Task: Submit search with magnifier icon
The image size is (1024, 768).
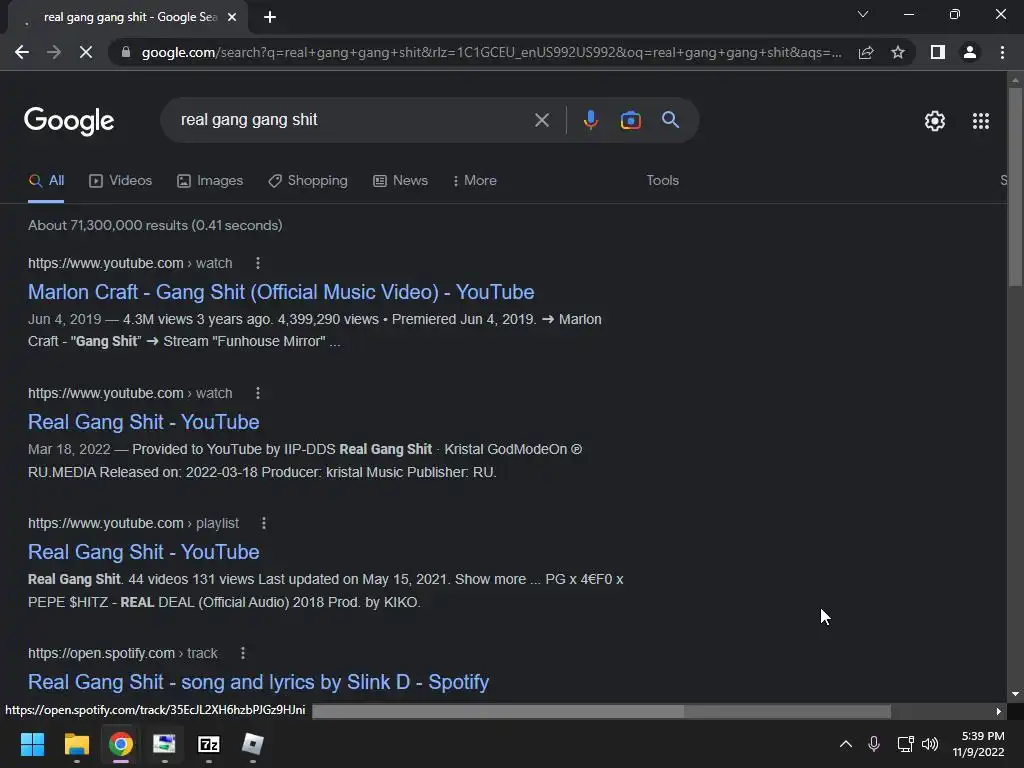Action: coord(671,120)
